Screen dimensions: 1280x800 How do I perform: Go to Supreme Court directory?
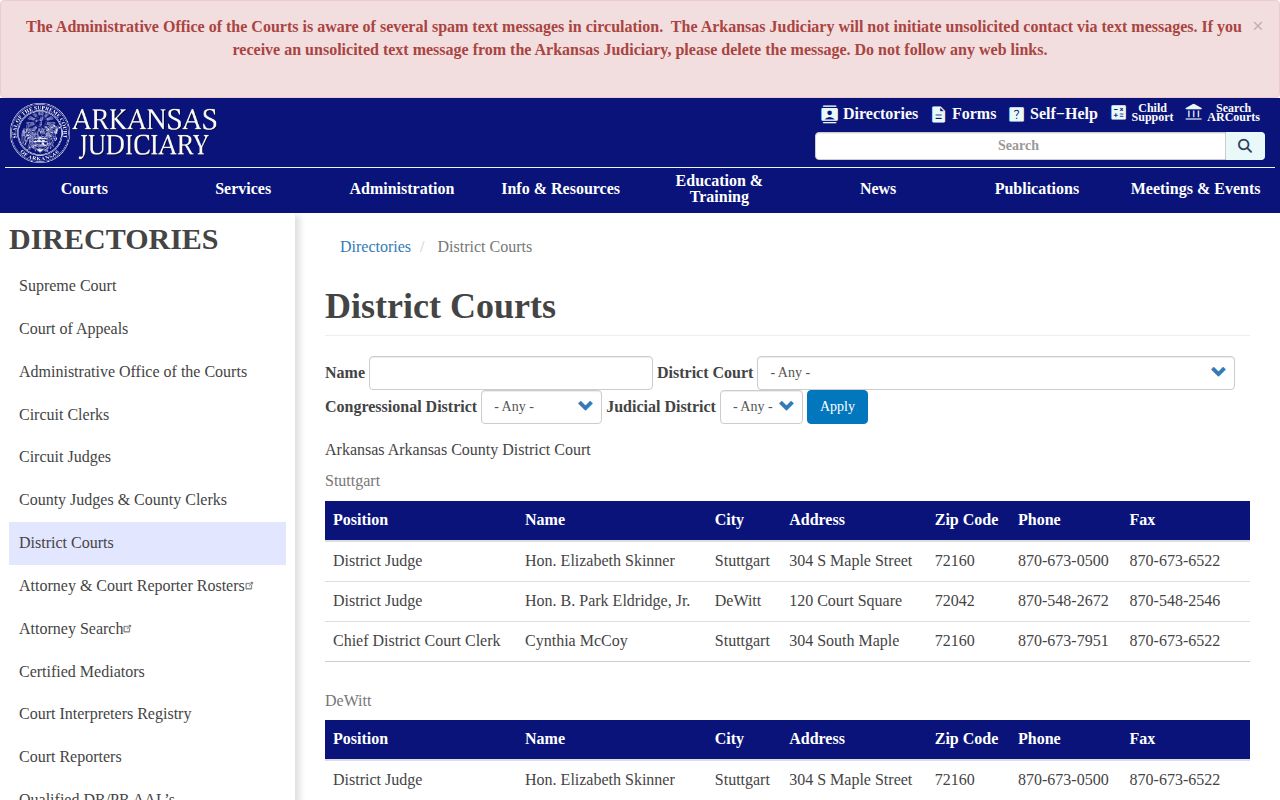[68, 286]
